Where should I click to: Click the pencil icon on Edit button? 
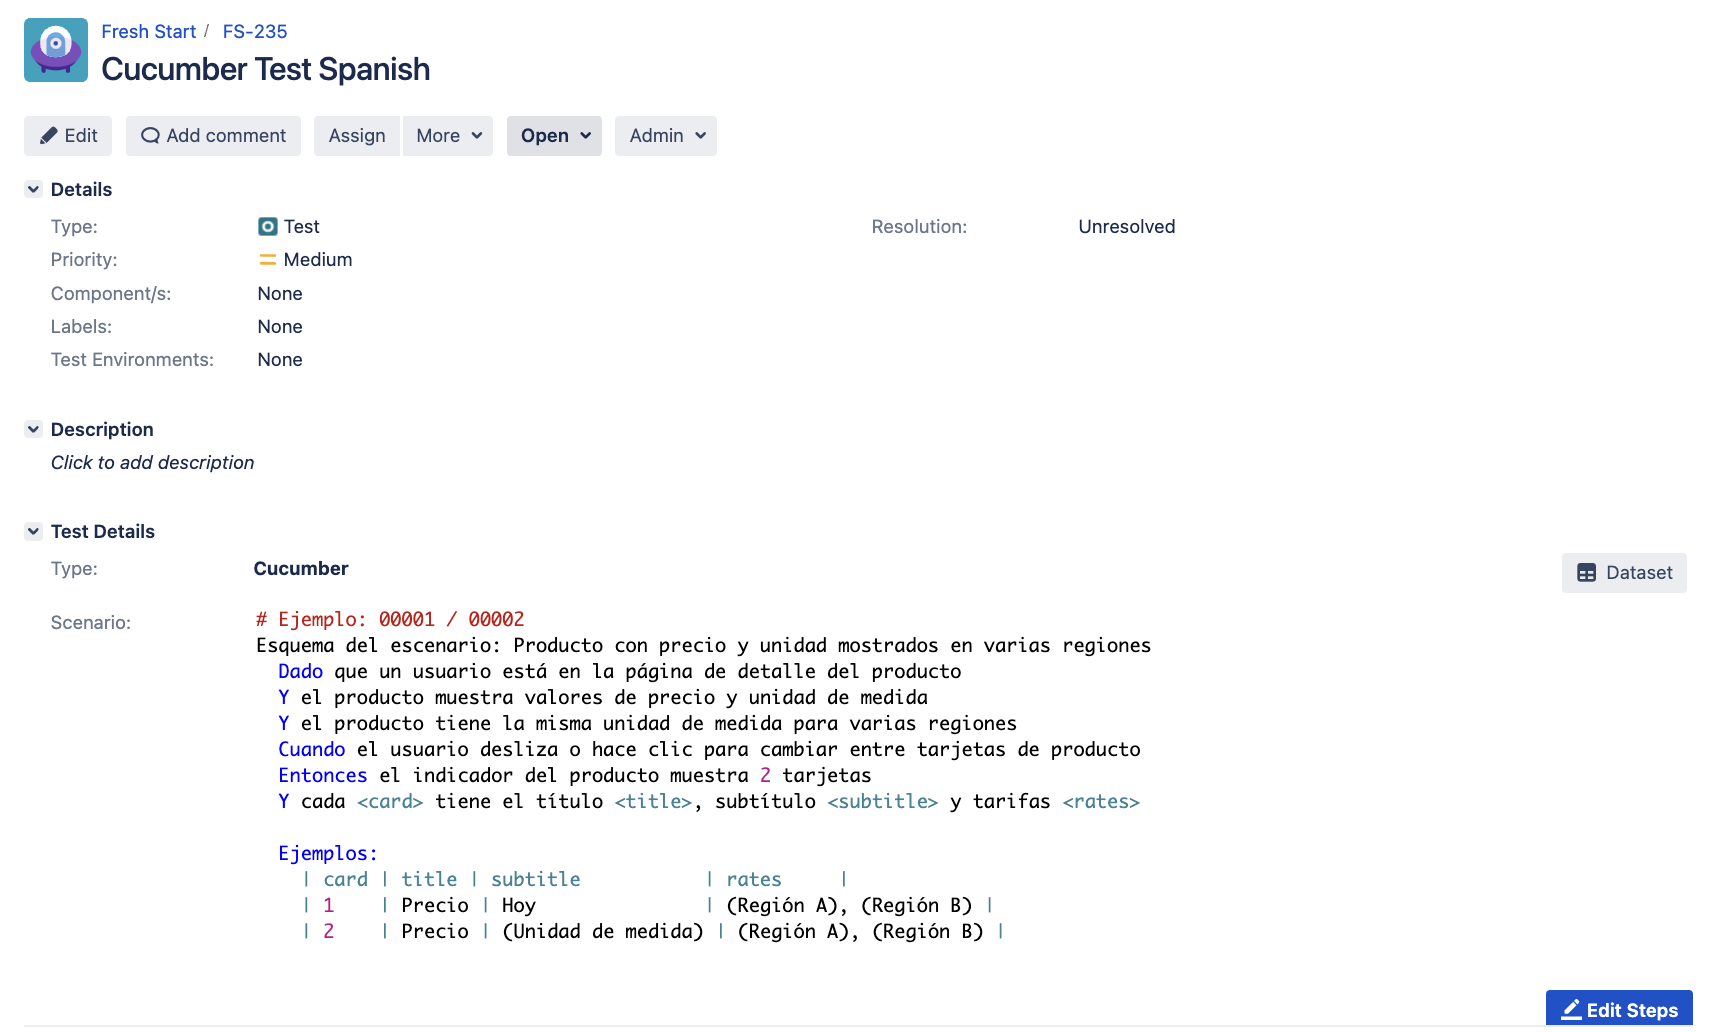click(48, 136)
